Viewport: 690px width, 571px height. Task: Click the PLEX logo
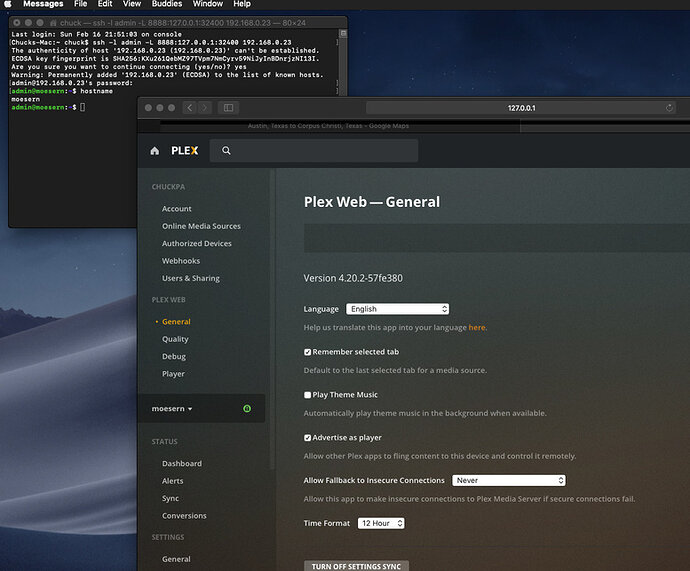click(185, 151)
